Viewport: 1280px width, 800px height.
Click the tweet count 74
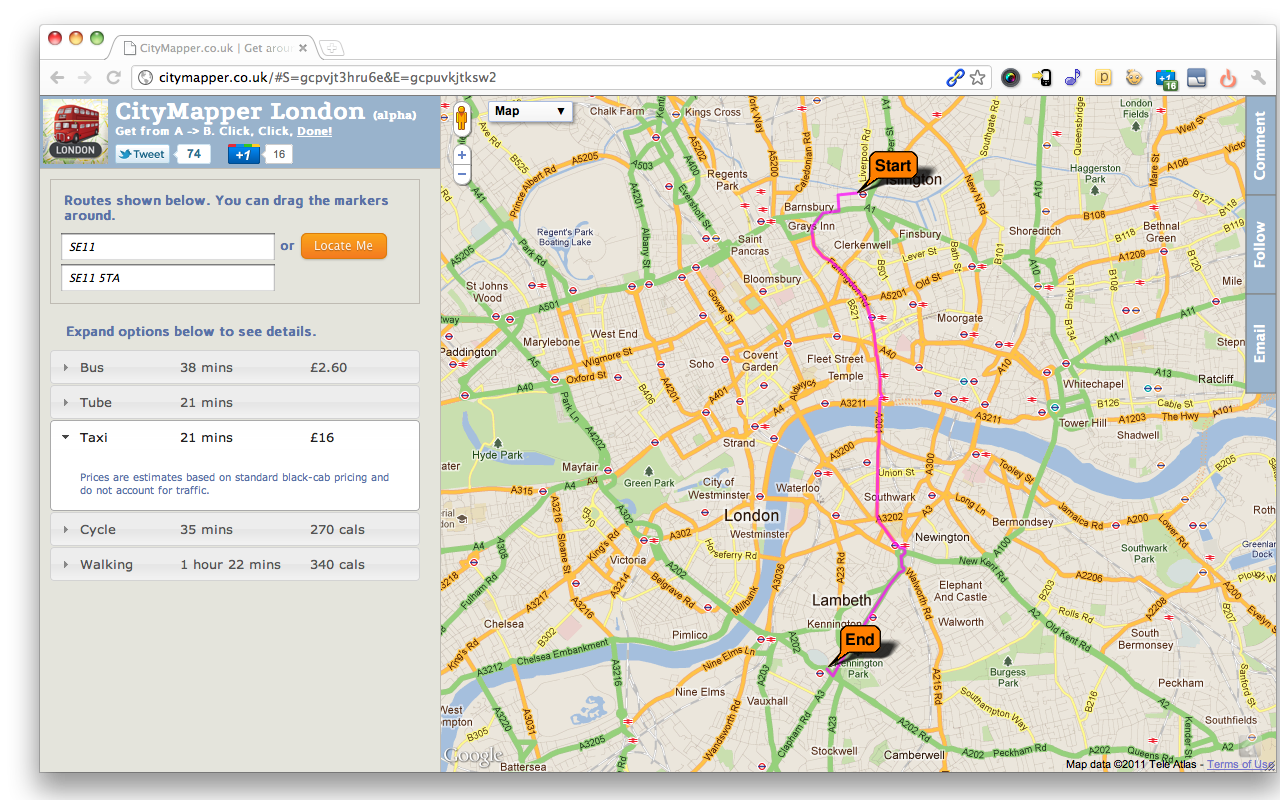[x=193, y=154]
